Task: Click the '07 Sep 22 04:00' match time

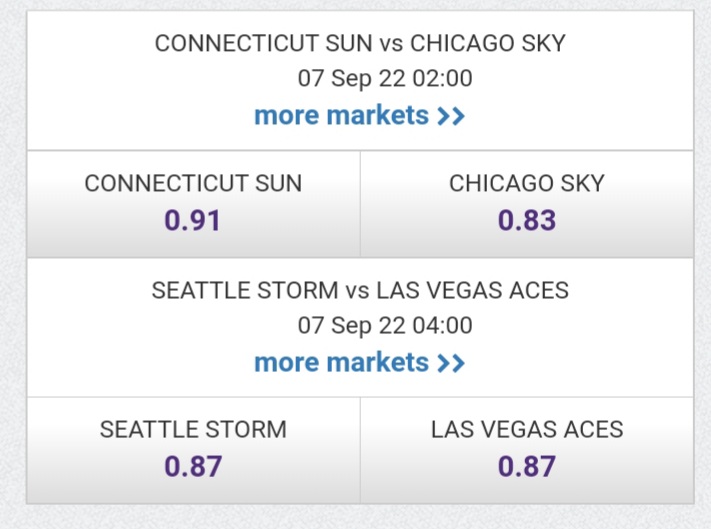Action: click(385, 325)
